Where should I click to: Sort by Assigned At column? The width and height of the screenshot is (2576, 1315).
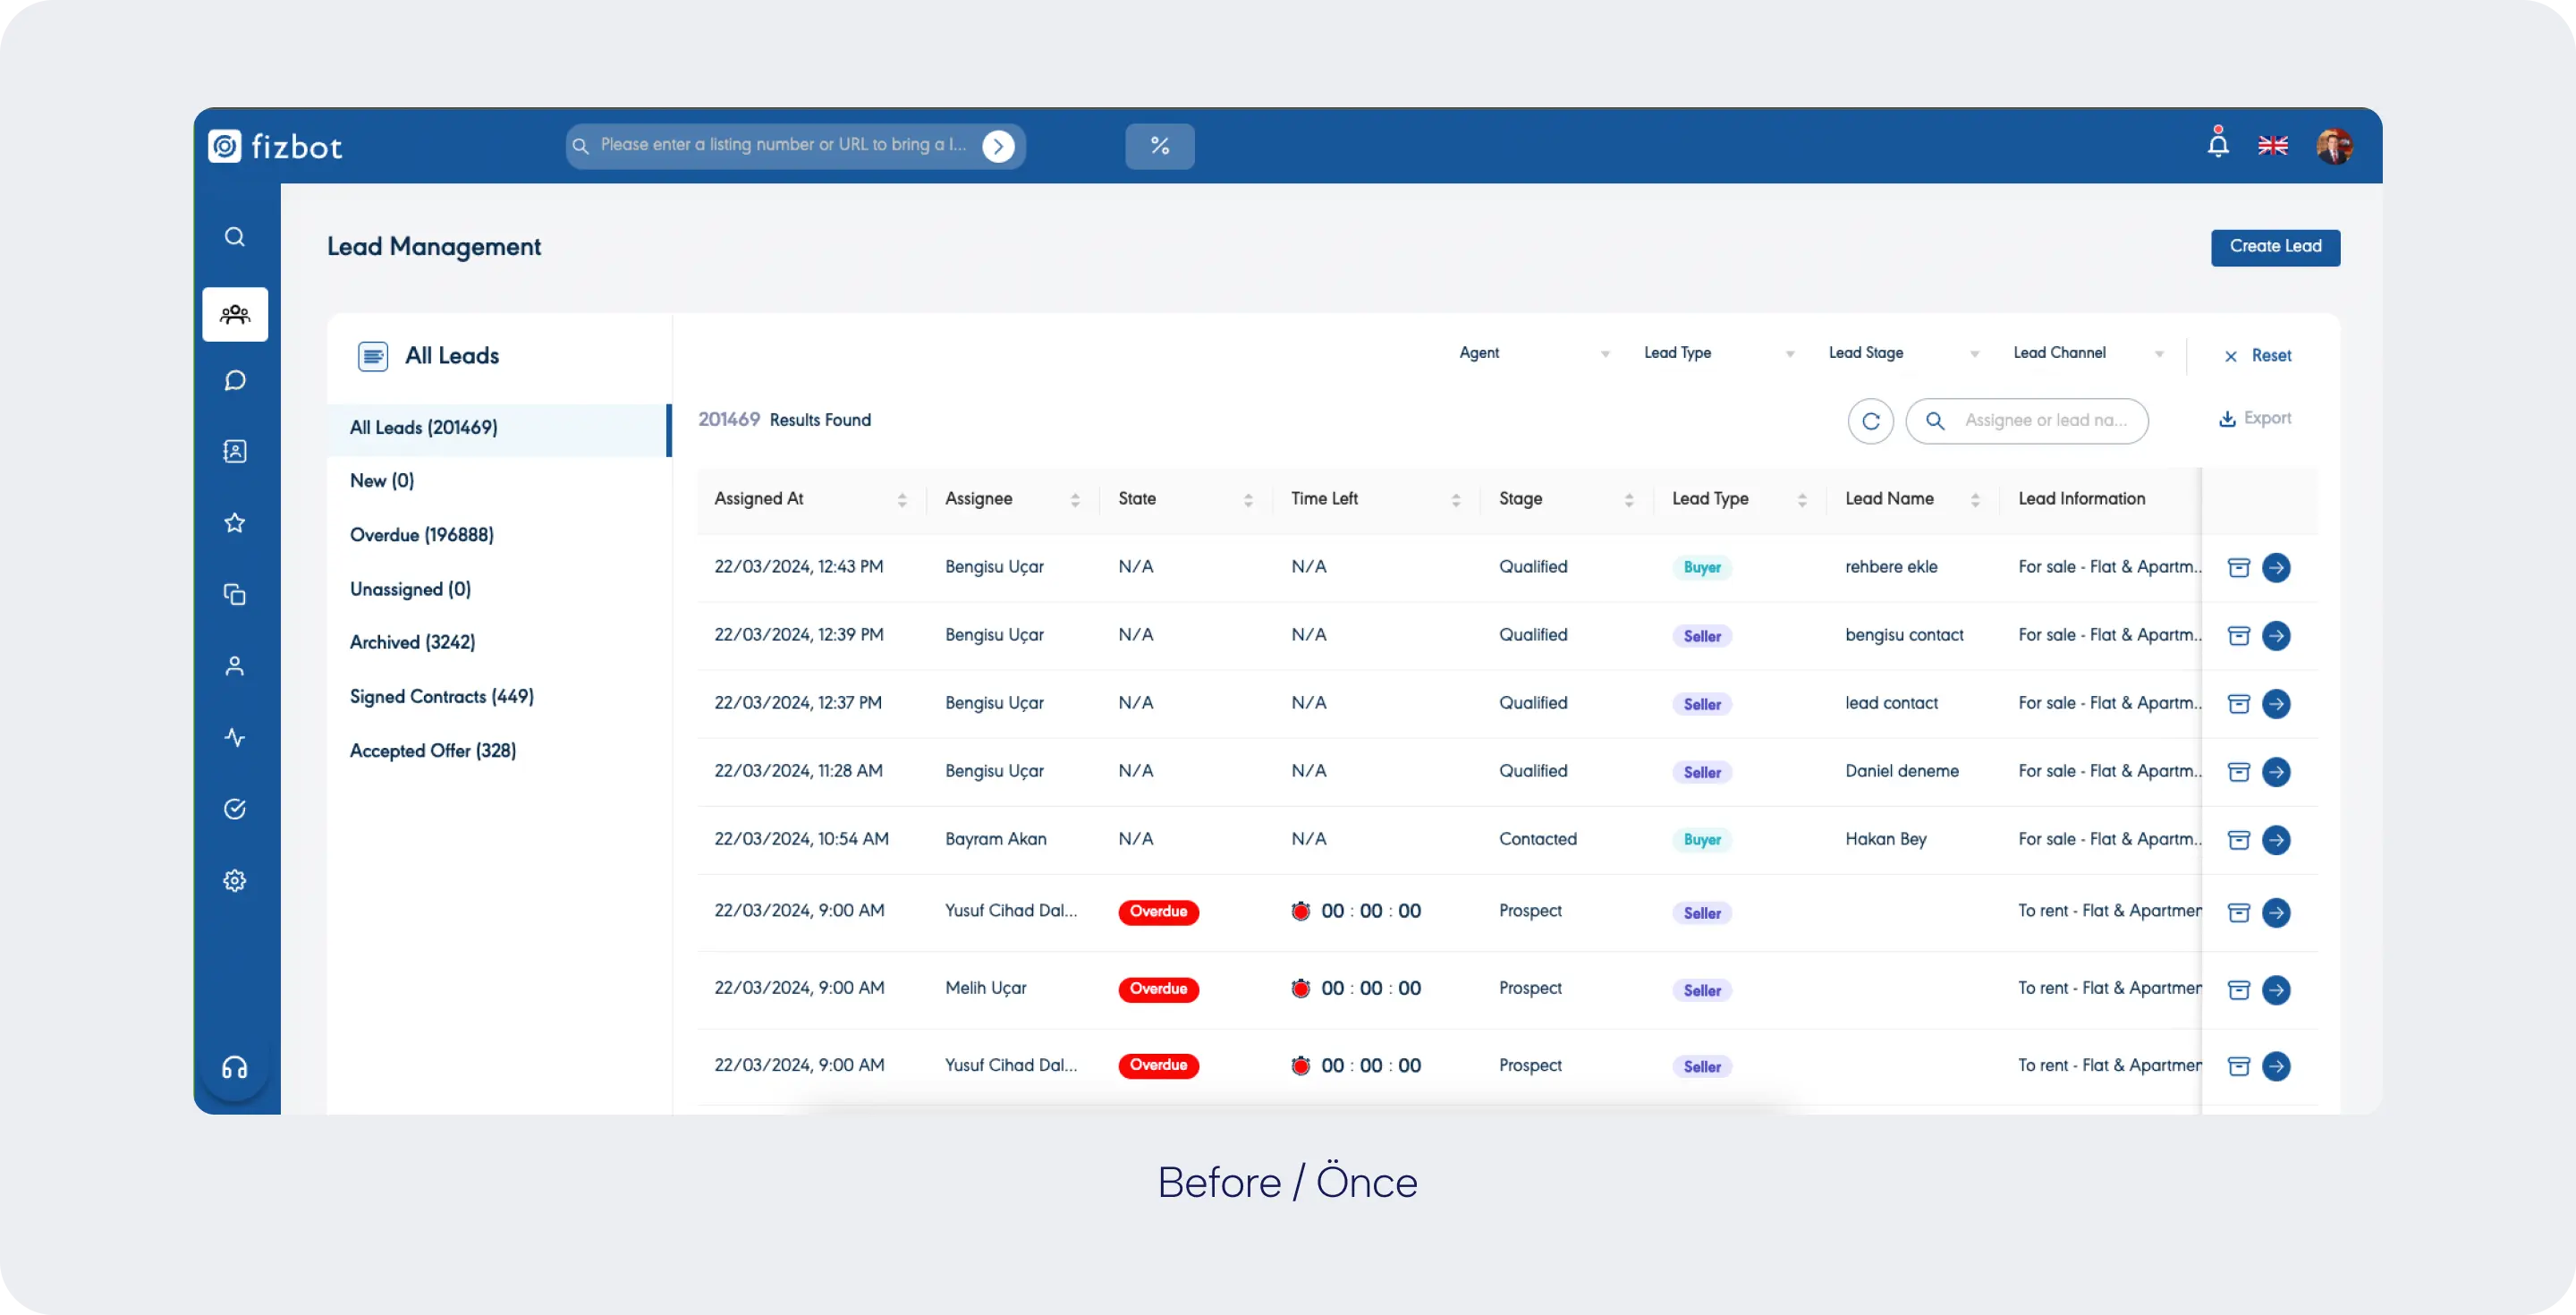coord(901,500)
